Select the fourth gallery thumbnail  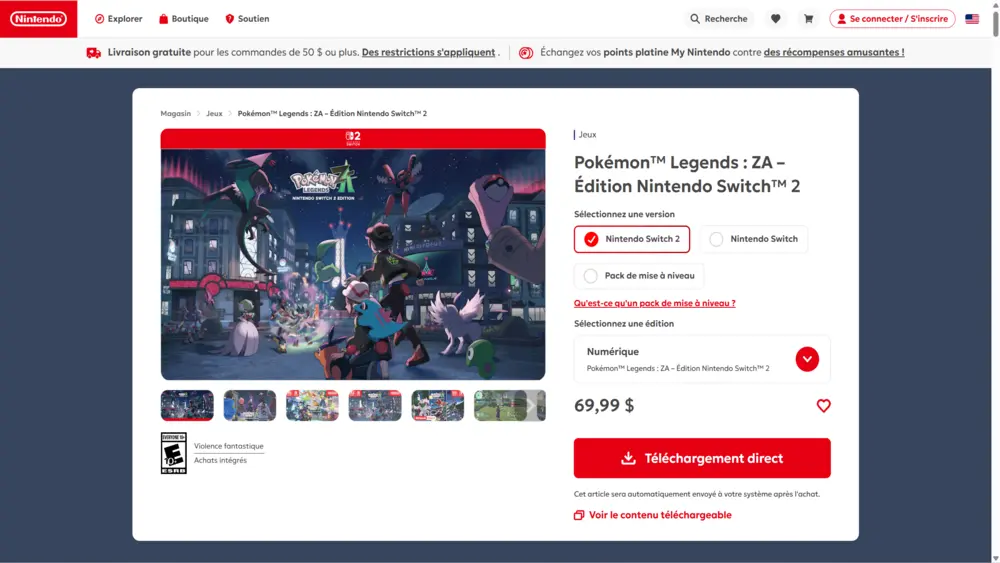375,406
